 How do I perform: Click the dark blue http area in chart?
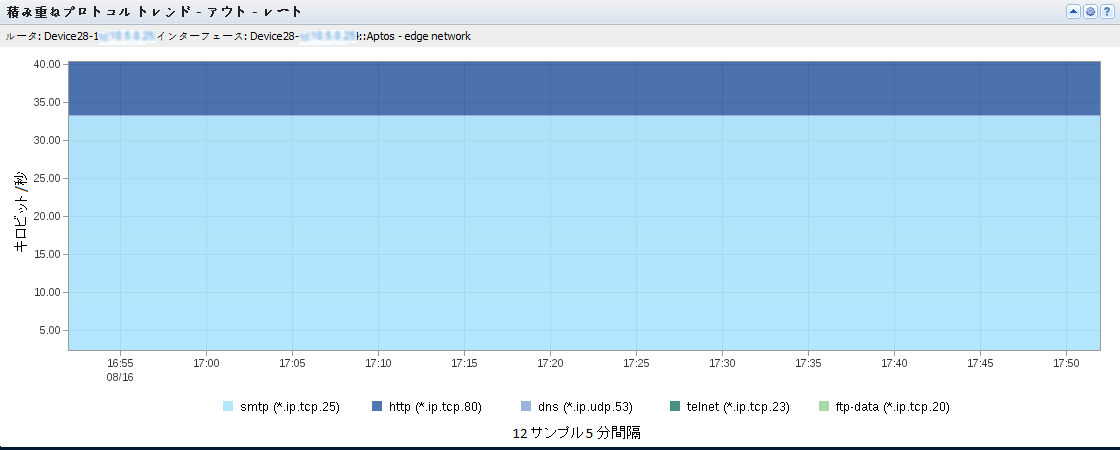(x=584, y=88)
